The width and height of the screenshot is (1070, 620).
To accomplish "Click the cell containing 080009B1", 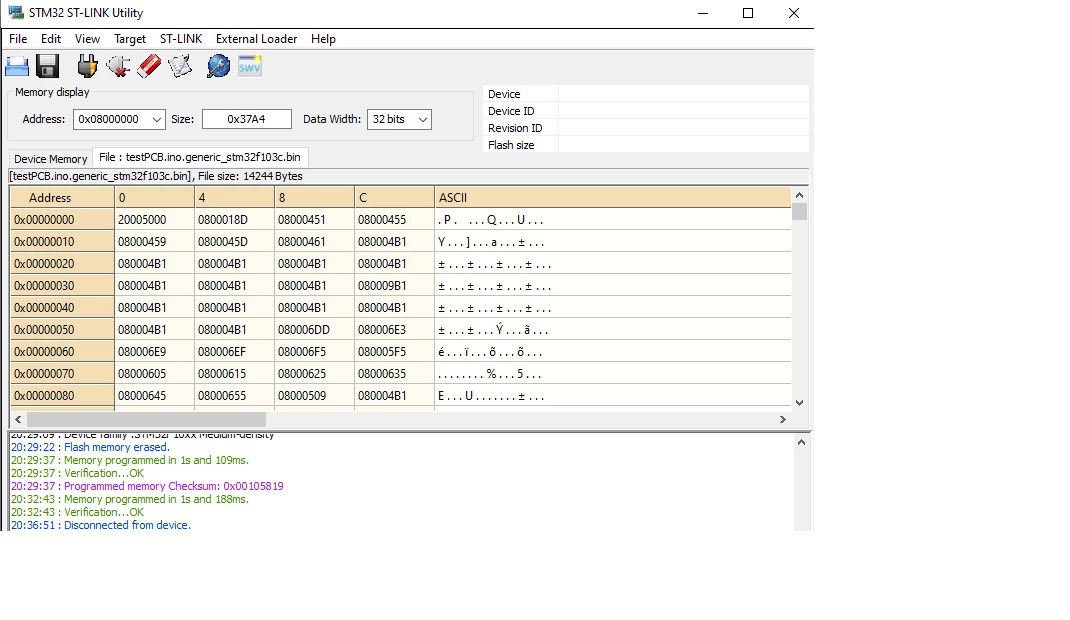I will (394, 286).
